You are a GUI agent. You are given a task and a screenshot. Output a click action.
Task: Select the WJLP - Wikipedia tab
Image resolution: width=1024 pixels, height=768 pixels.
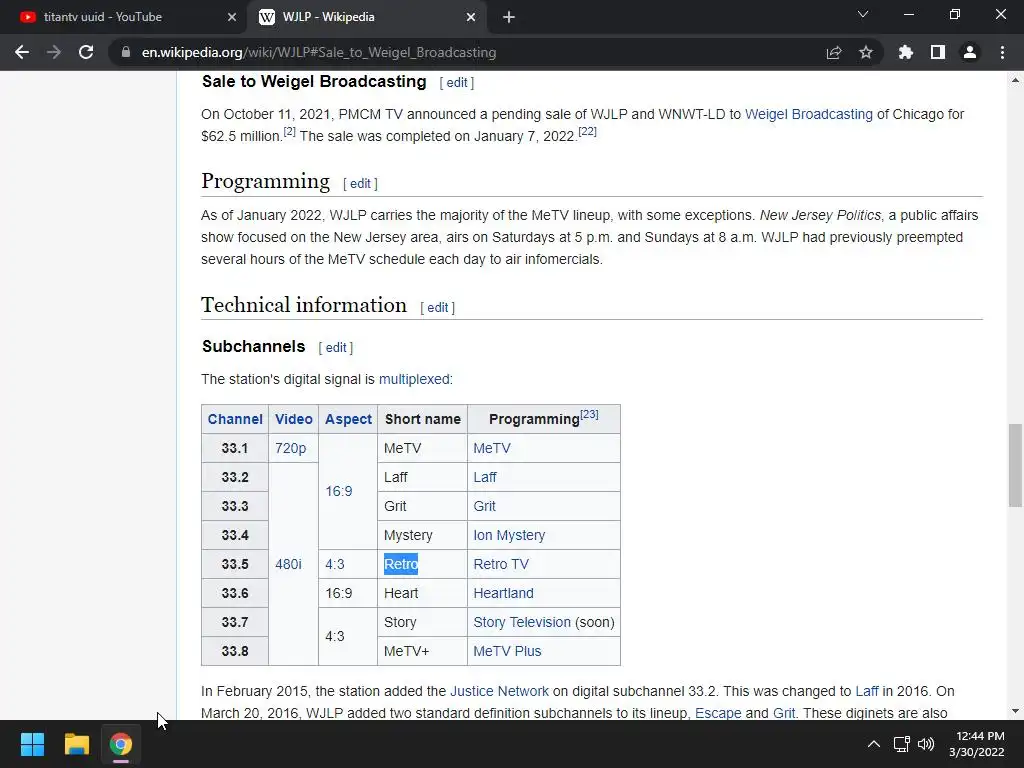click(366, 17)
